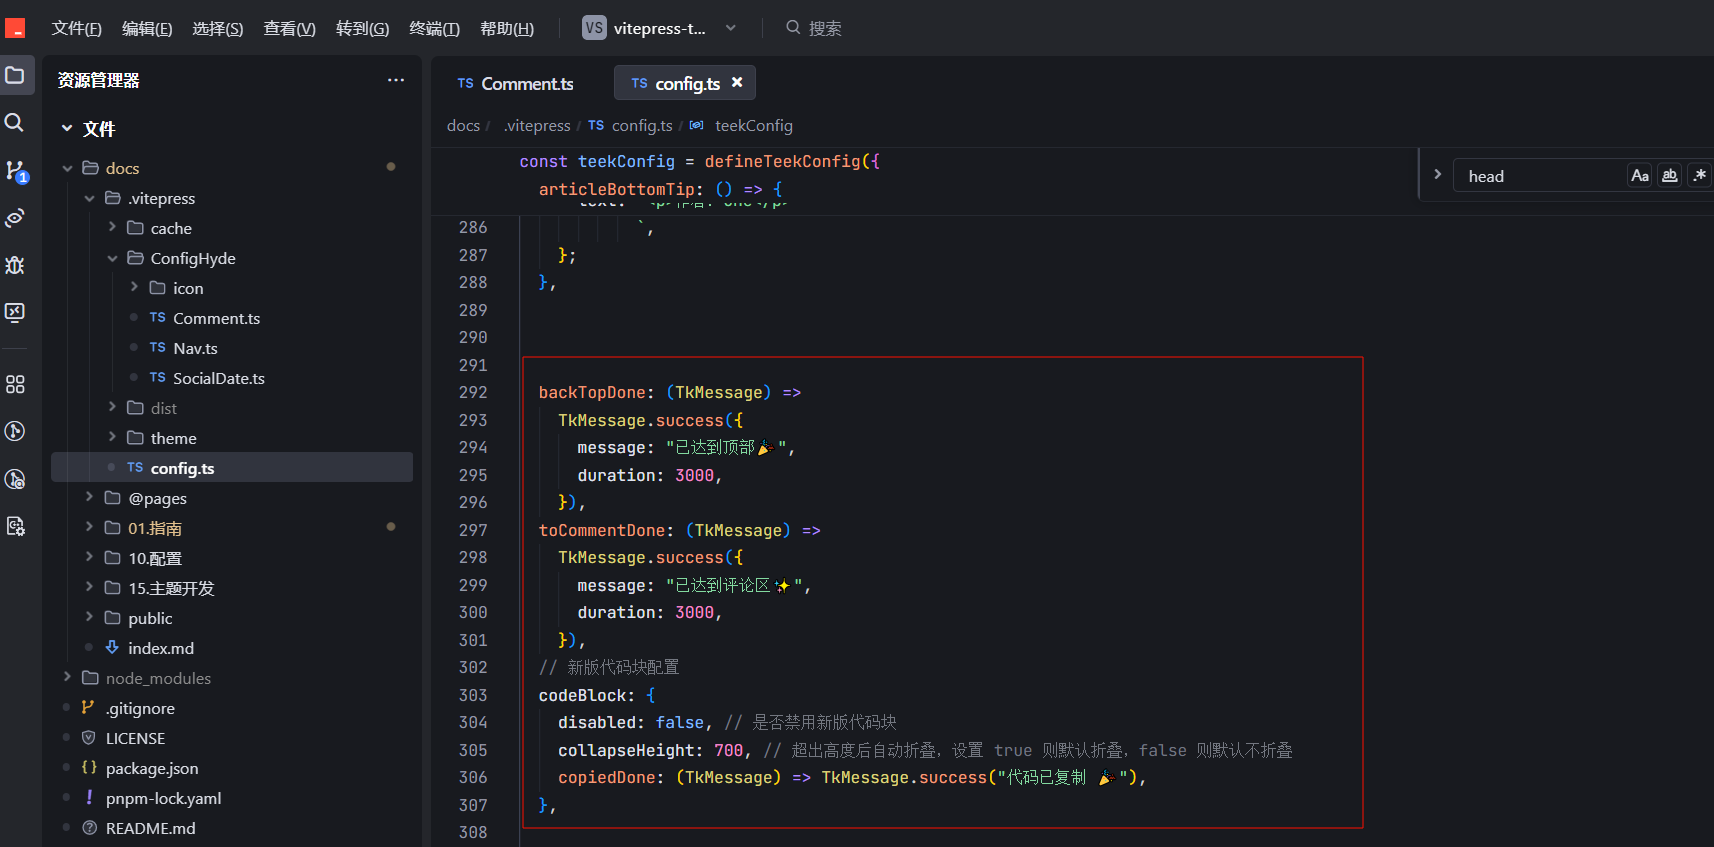
Task: Expand the cache folder
Action: (x=112, y=228)
